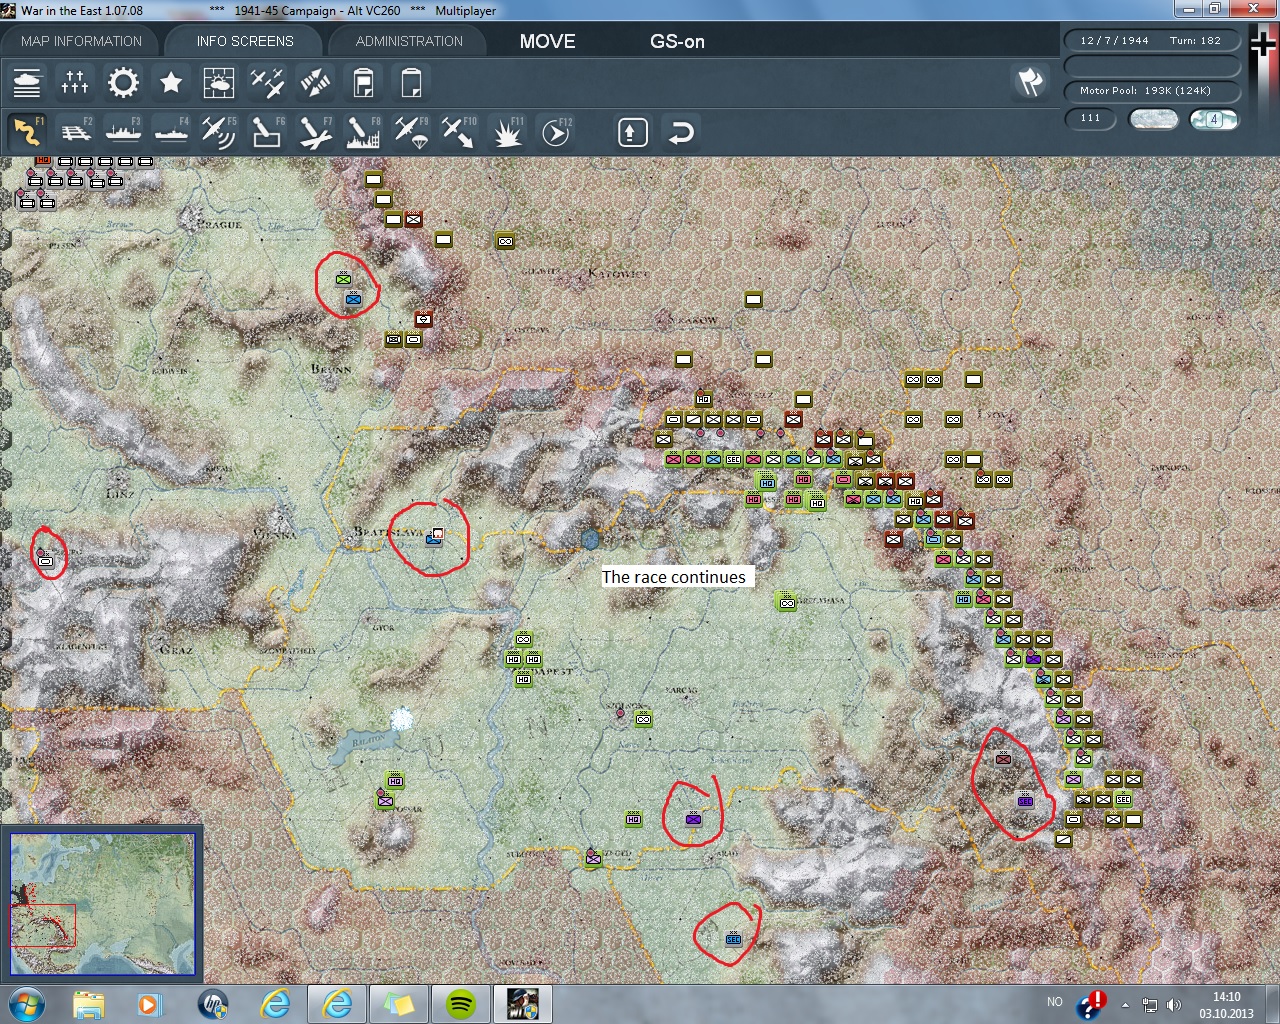Open the Map Information tab
Image resolution: width=1280 pixels, height=1024 pixels.
pos(81,41)
